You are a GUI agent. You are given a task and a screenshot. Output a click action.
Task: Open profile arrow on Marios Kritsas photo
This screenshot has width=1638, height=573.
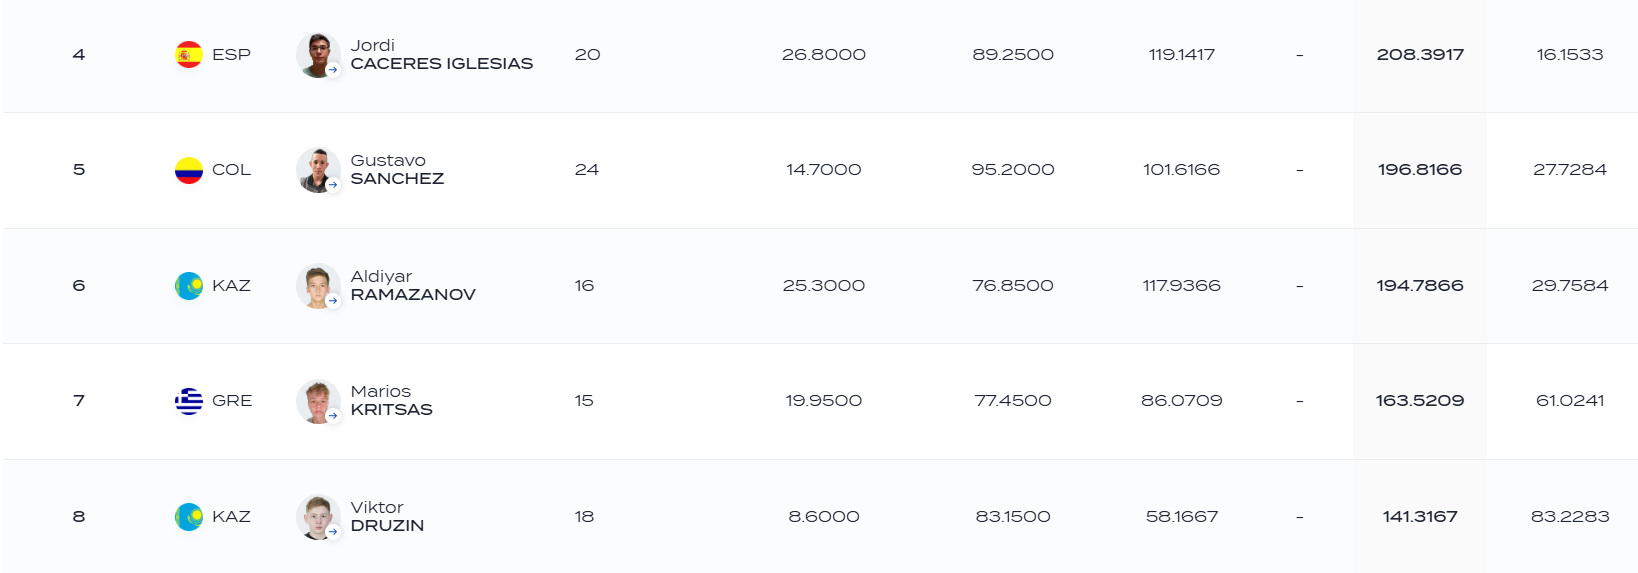(333, 416)
